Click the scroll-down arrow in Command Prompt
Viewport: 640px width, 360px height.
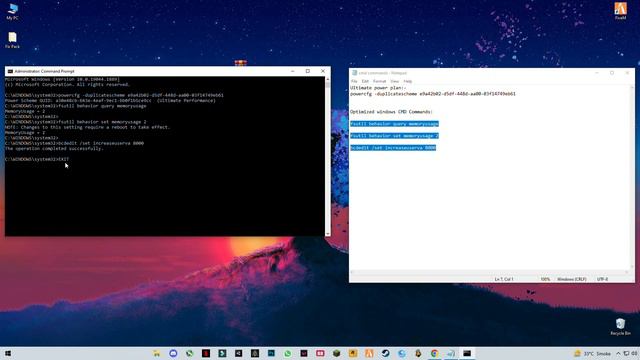coord(328,233)
